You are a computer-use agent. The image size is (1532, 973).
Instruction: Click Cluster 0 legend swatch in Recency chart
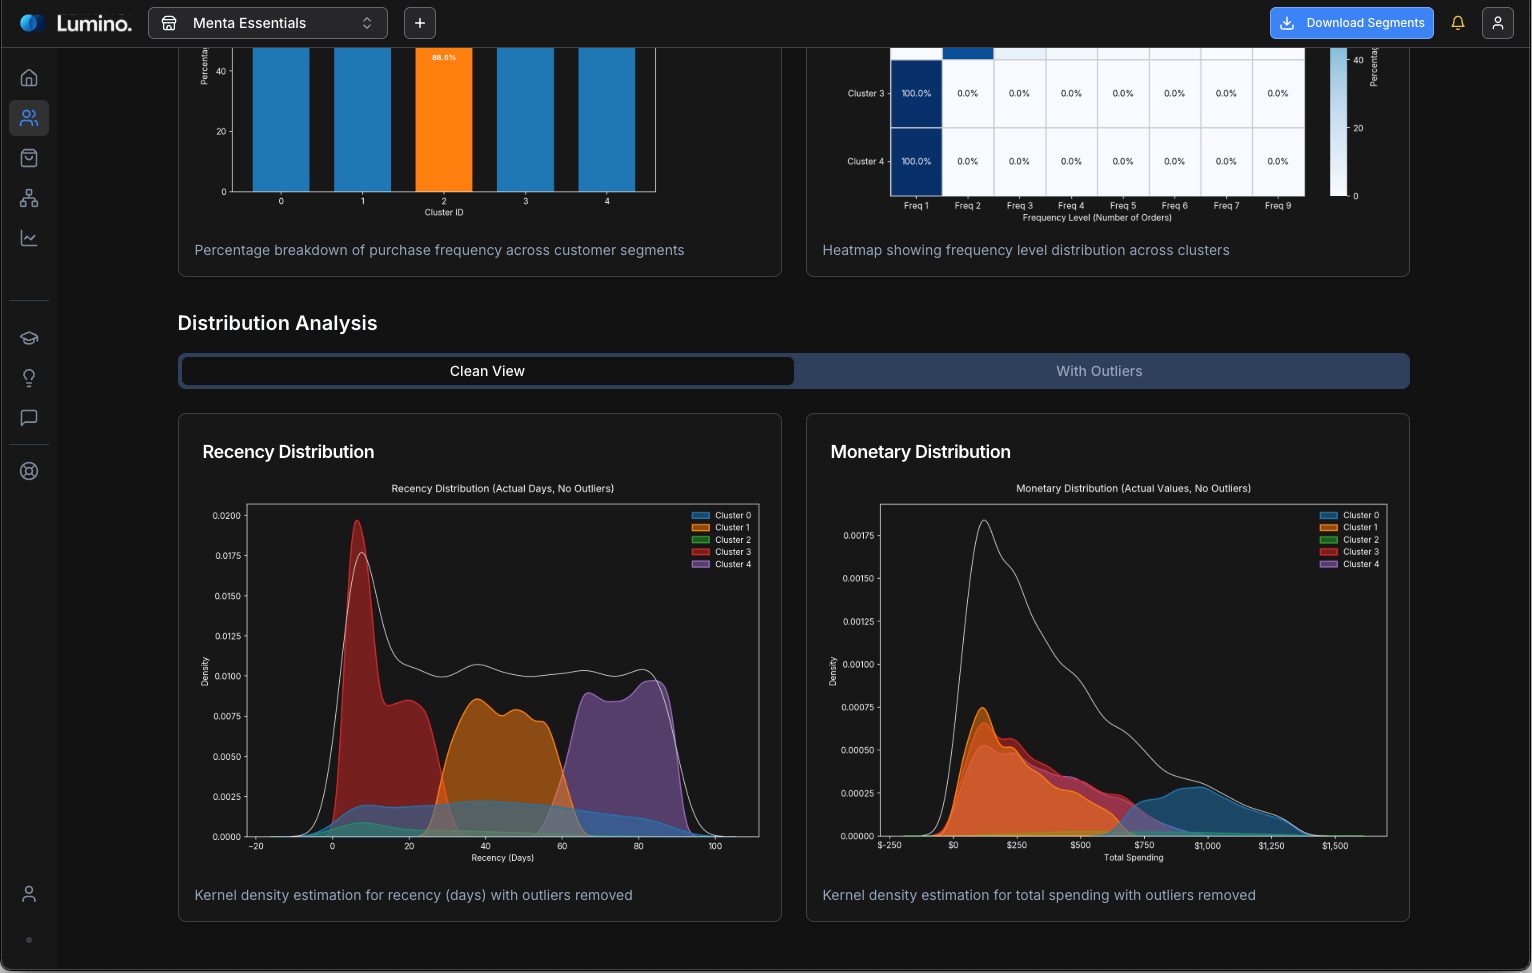701,516
